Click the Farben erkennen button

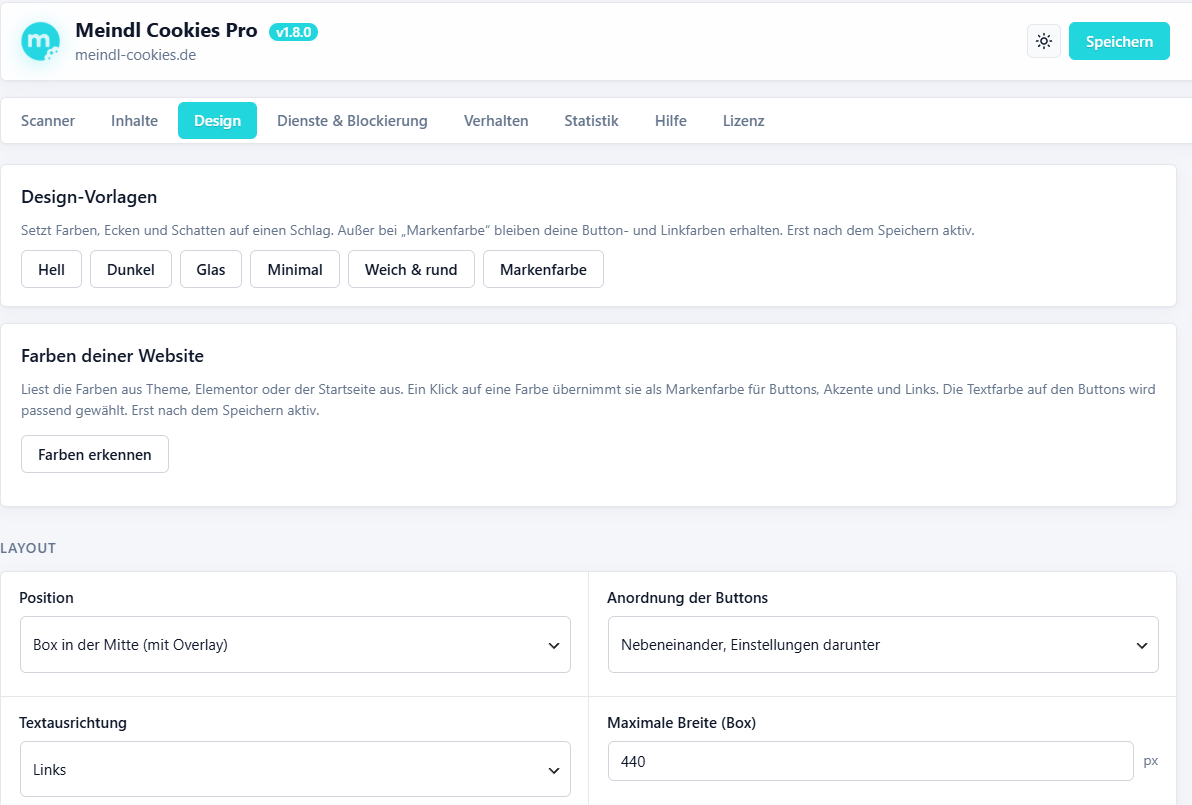point(95,454)
